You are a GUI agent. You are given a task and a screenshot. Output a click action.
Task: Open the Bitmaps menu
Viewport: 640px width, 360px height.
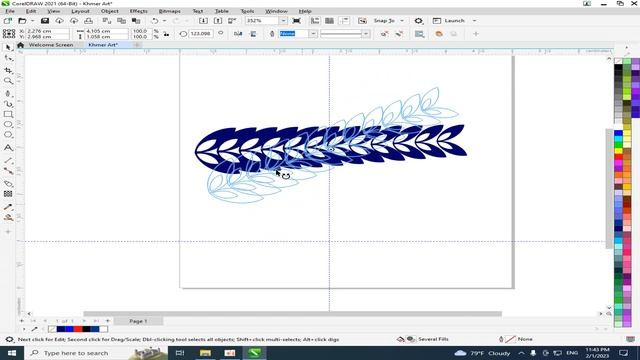tap(169, 11)
